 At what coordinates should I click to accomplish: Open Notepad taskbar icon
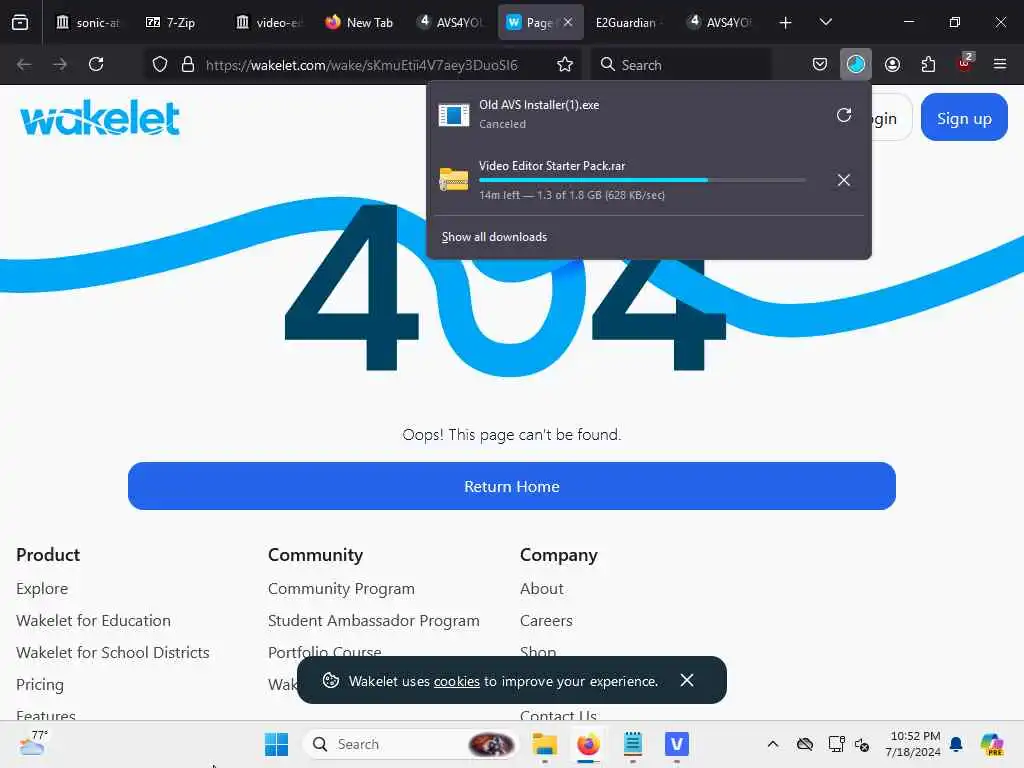pyautogui.click(x=632, y=744)
